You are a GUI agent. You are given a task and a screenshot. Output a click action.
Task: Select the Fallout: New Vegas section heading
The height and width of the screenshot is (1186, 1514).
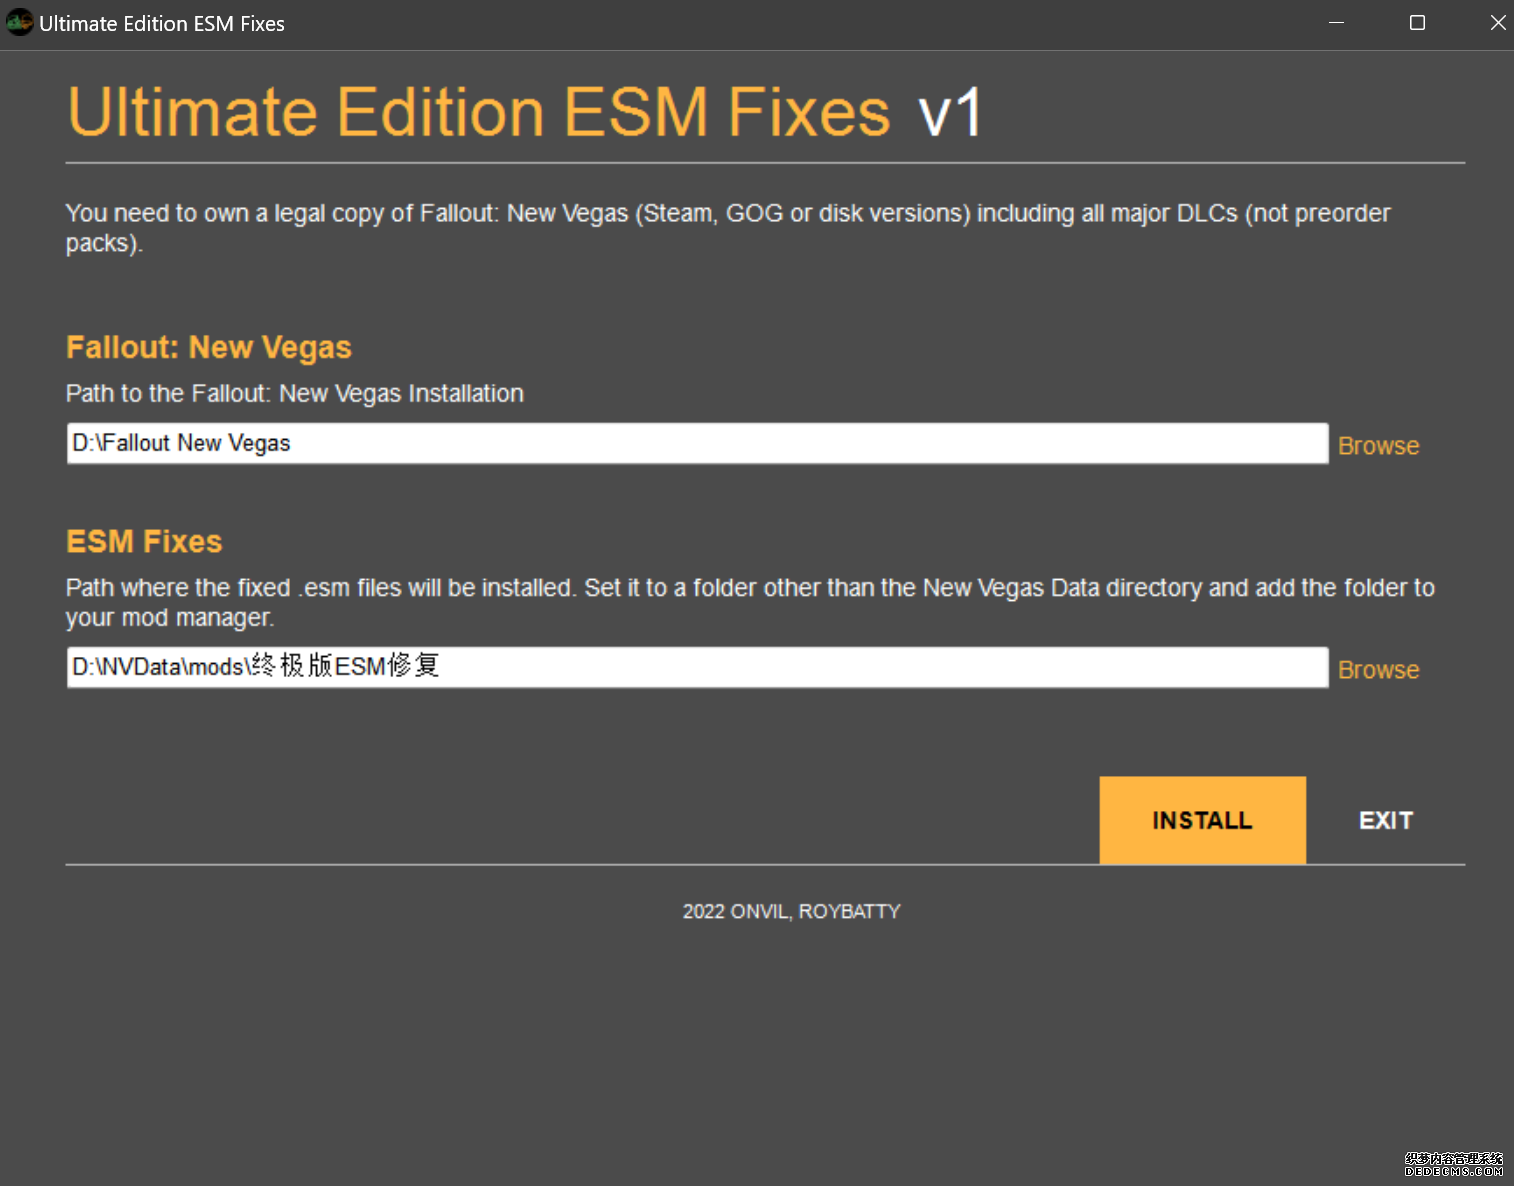tap(208, 347)
